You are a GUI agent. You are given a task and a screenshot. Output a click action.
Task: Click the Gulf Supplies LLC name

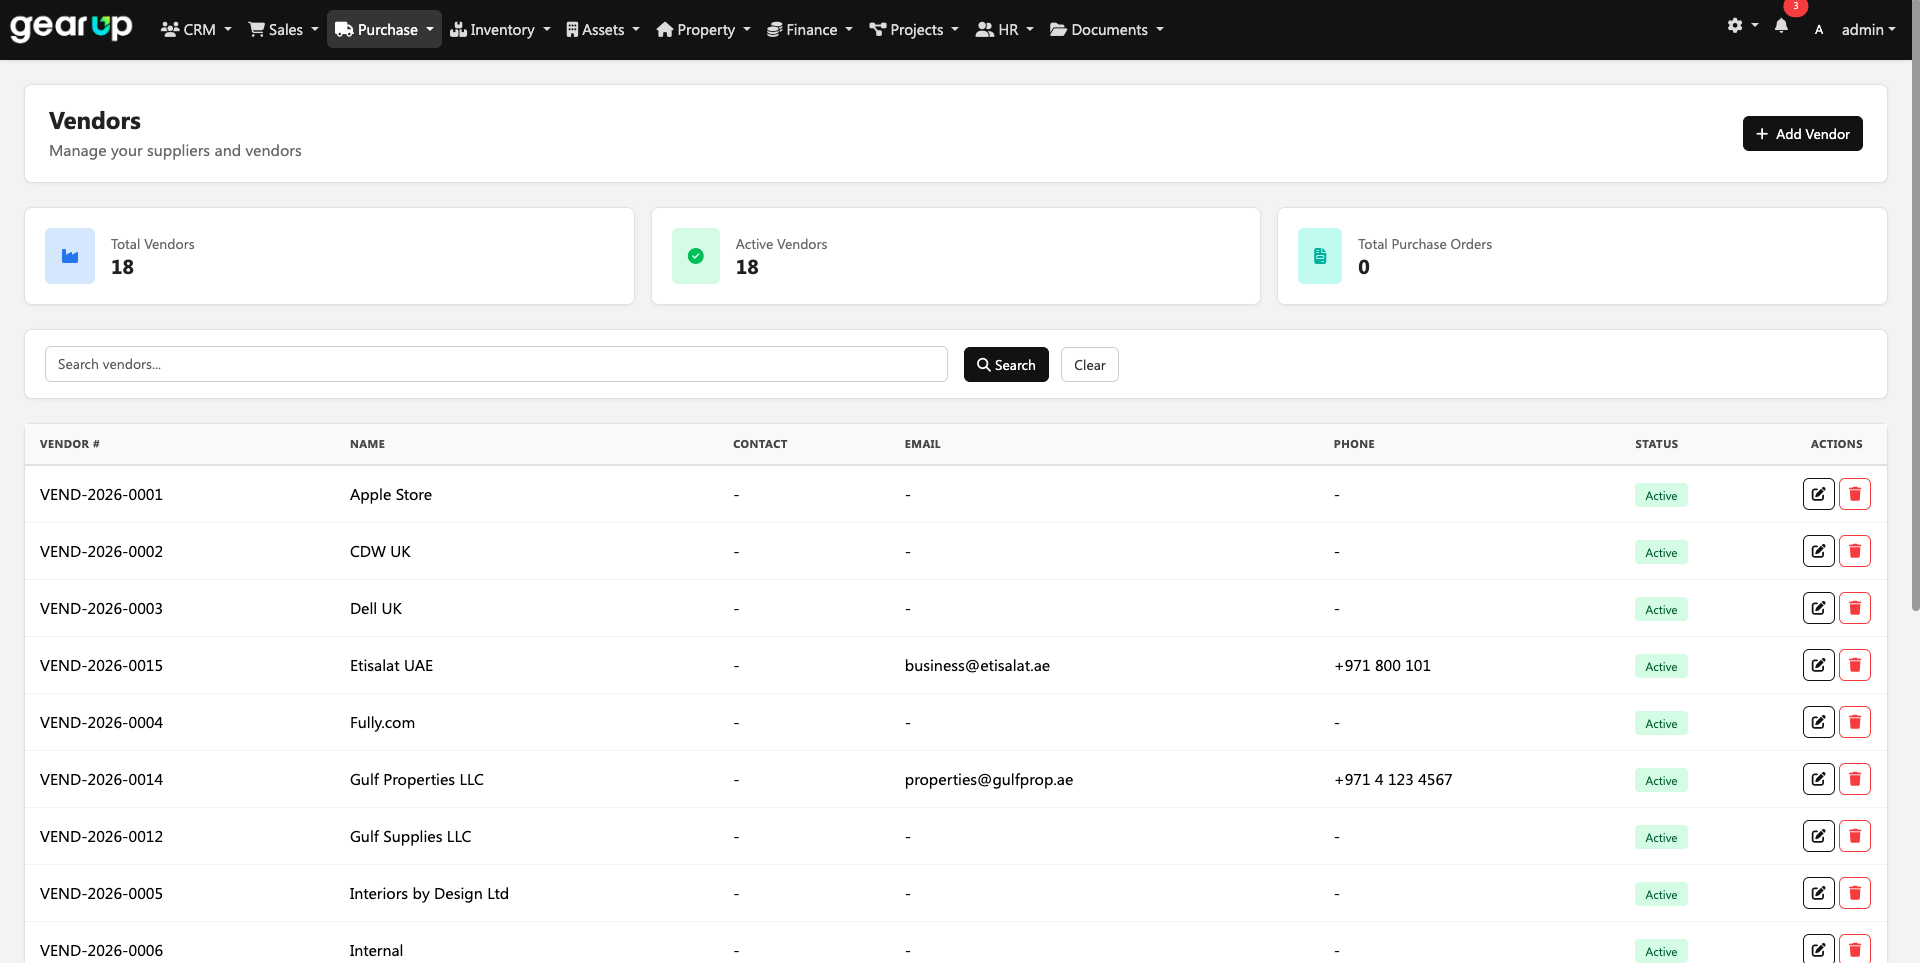[x=410, y=836]
